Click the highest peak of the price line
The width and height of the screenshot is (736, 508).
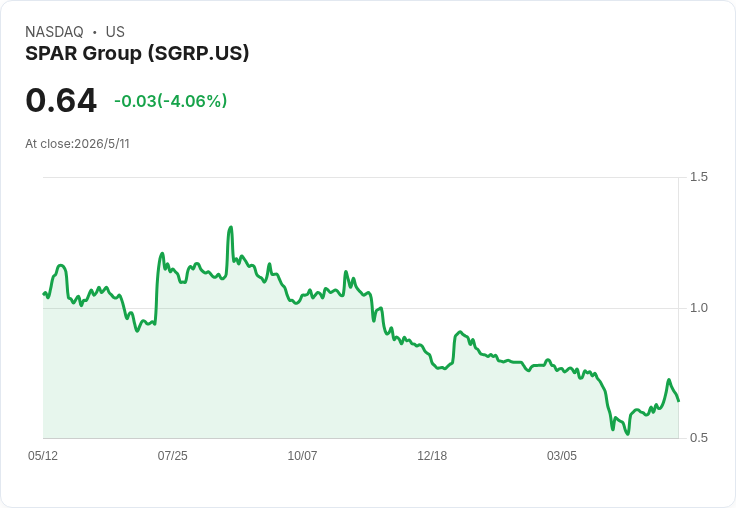click(x=230, y=228)
